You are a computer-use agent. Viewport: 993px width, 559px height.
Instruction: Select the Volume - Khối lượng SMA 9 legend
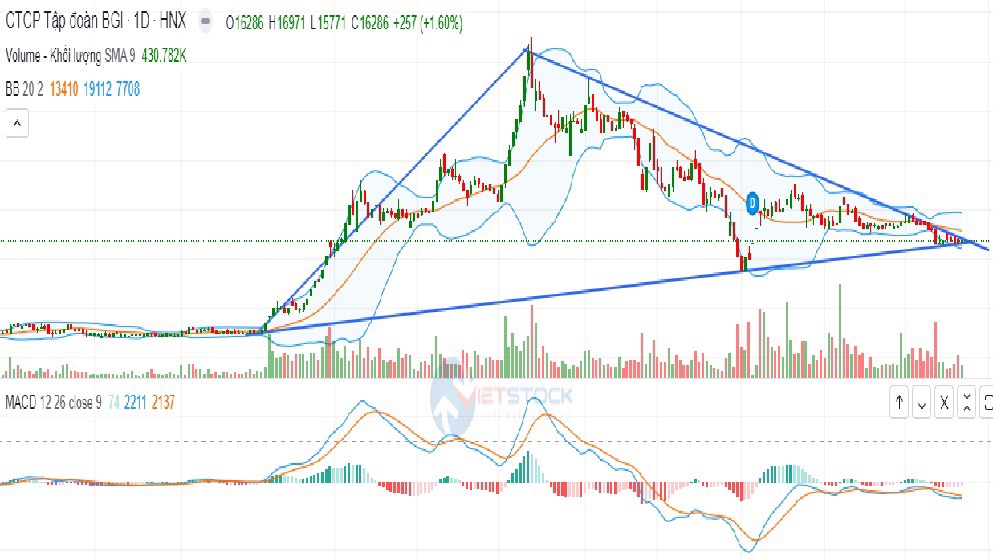pyautogui.click(x=70, y=56)
